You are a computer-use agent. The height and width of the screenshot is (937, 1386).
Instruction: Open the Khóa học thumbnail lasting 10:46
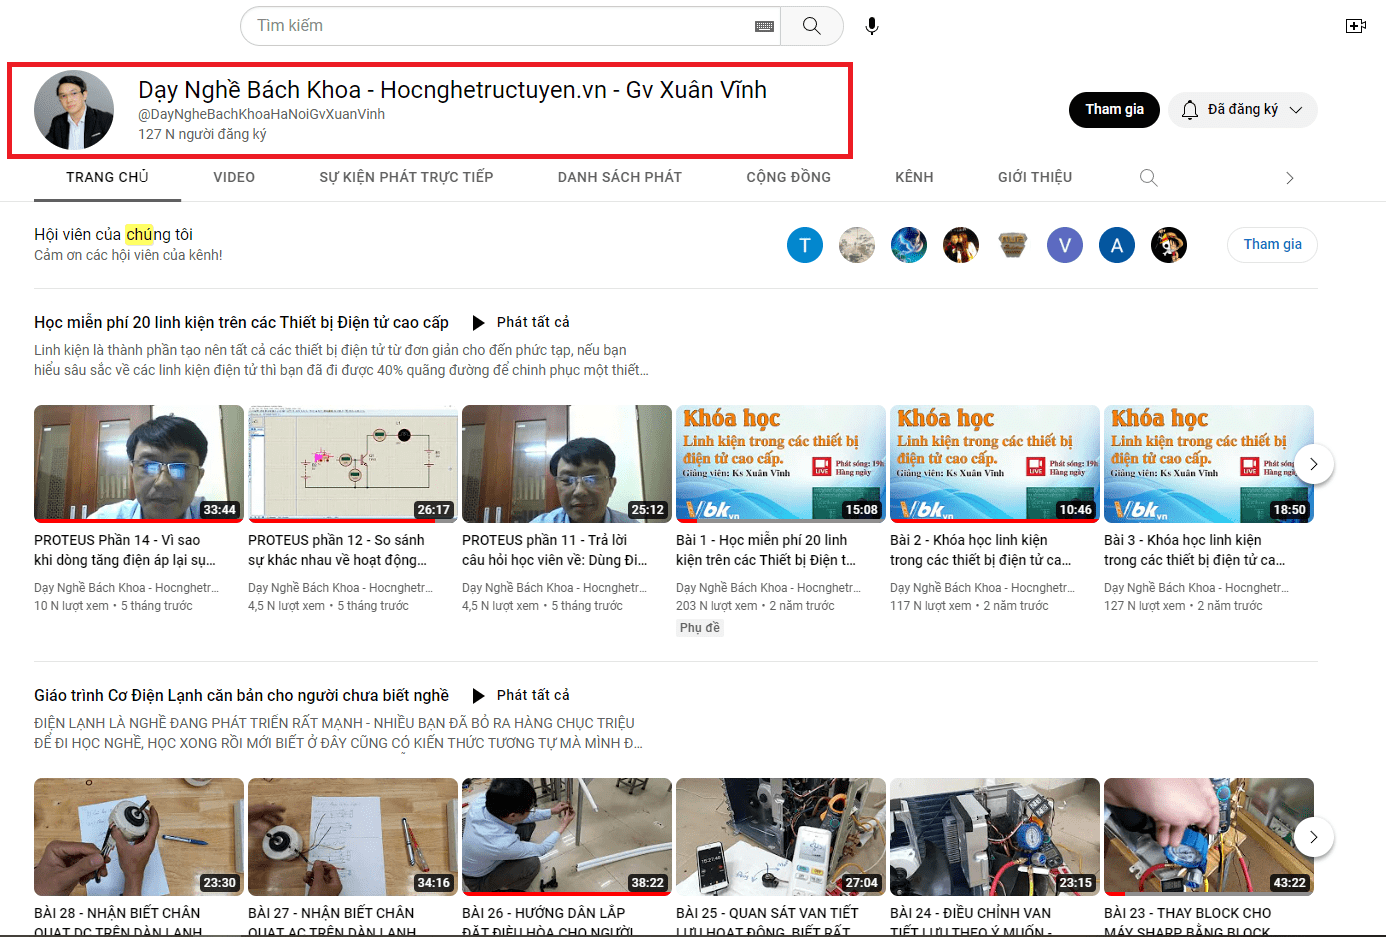point(995,464)
